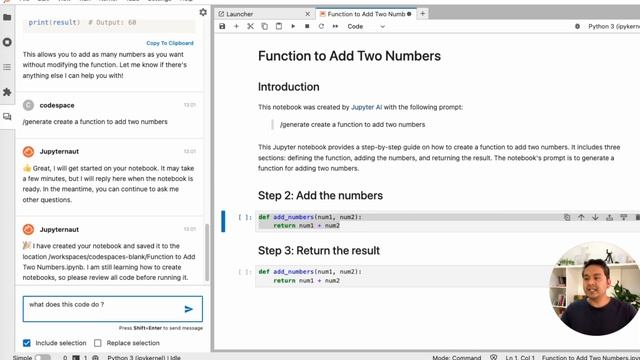
Task: Move the active cell down arrow
Action: (595, 217)
